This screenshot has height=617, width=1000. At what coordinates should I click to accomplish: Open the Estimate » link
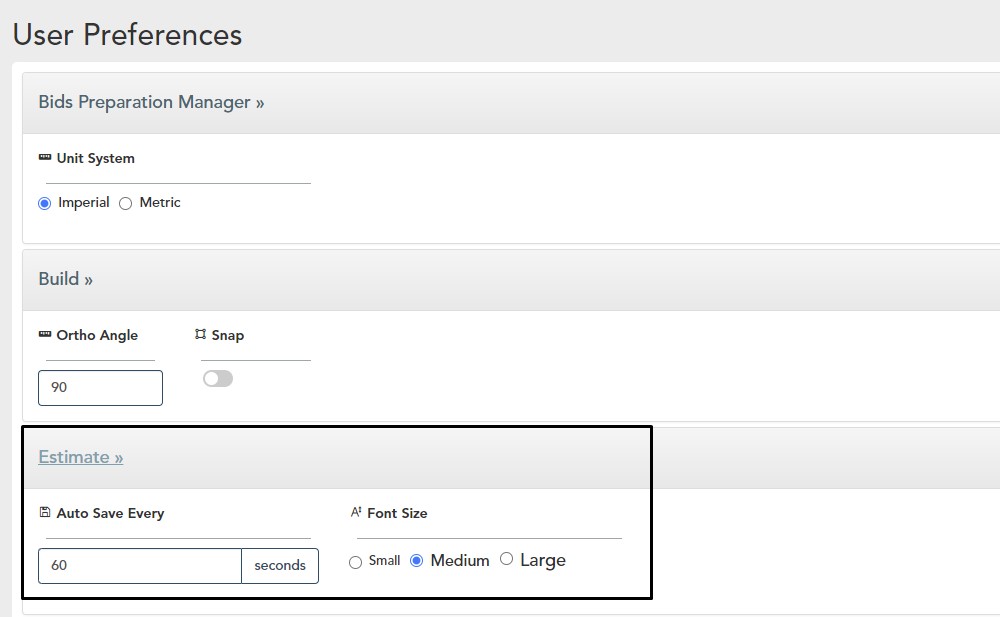(x=81, y=457)
